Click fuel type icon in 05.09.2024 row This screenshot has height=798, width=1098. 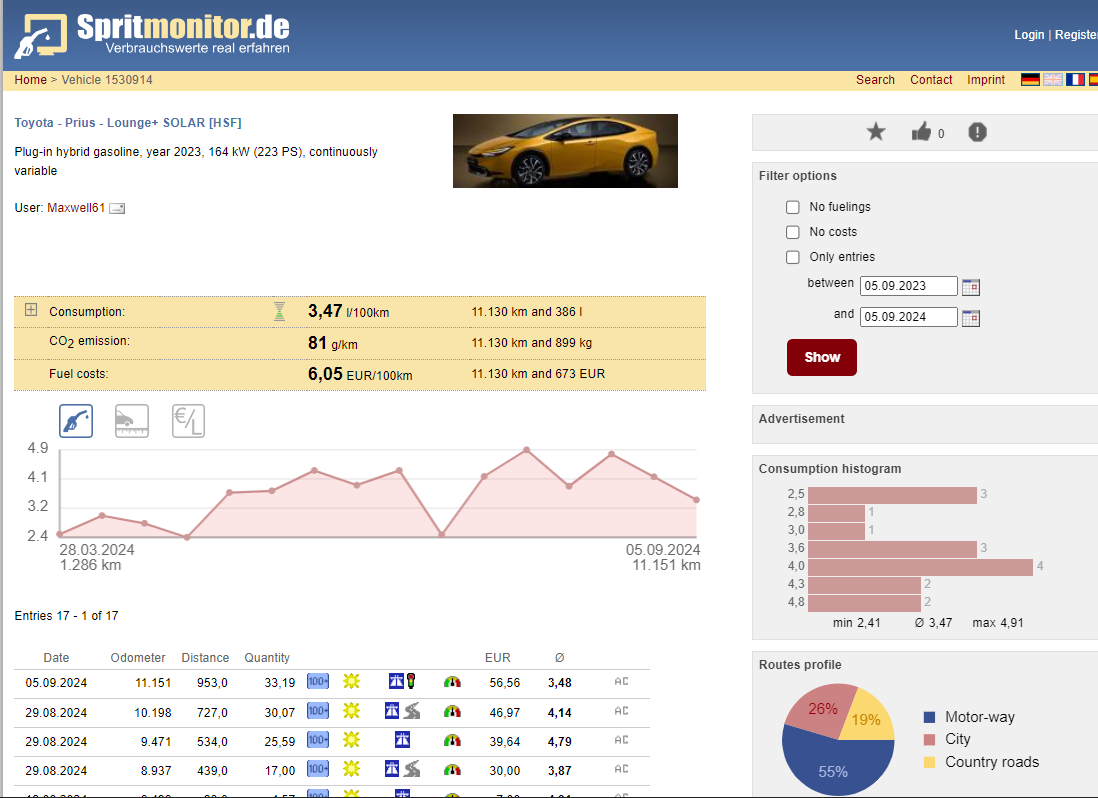click(x=318, y=681)
